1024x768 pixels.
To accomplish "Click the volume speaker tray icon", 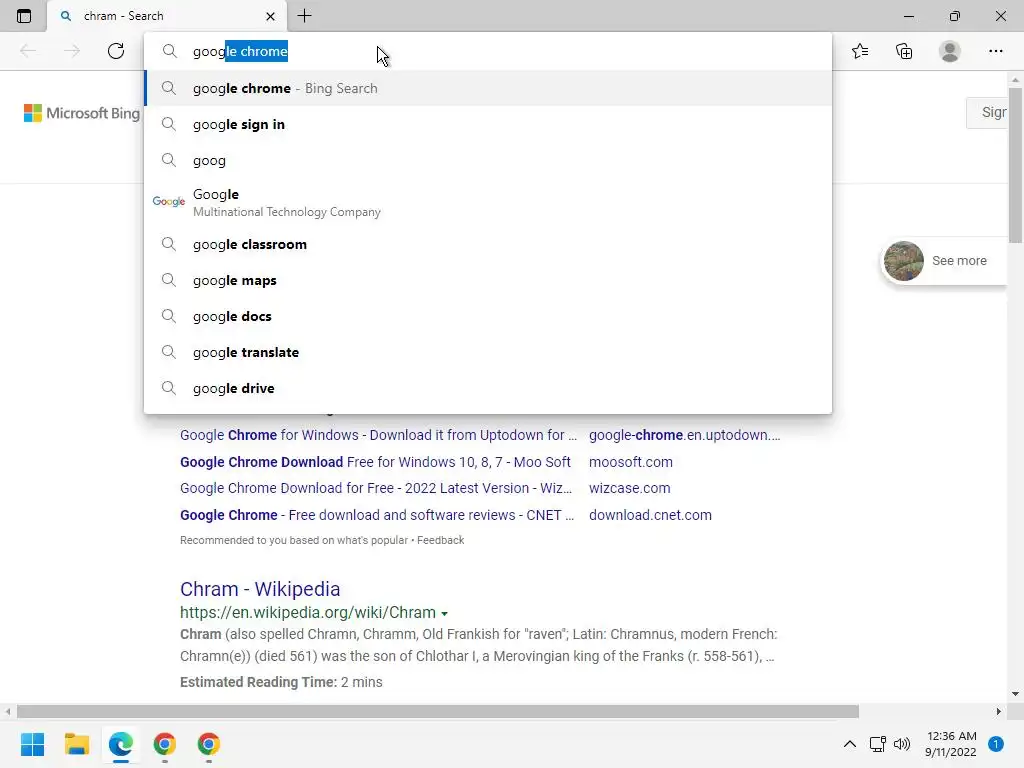I will point(902,744).
